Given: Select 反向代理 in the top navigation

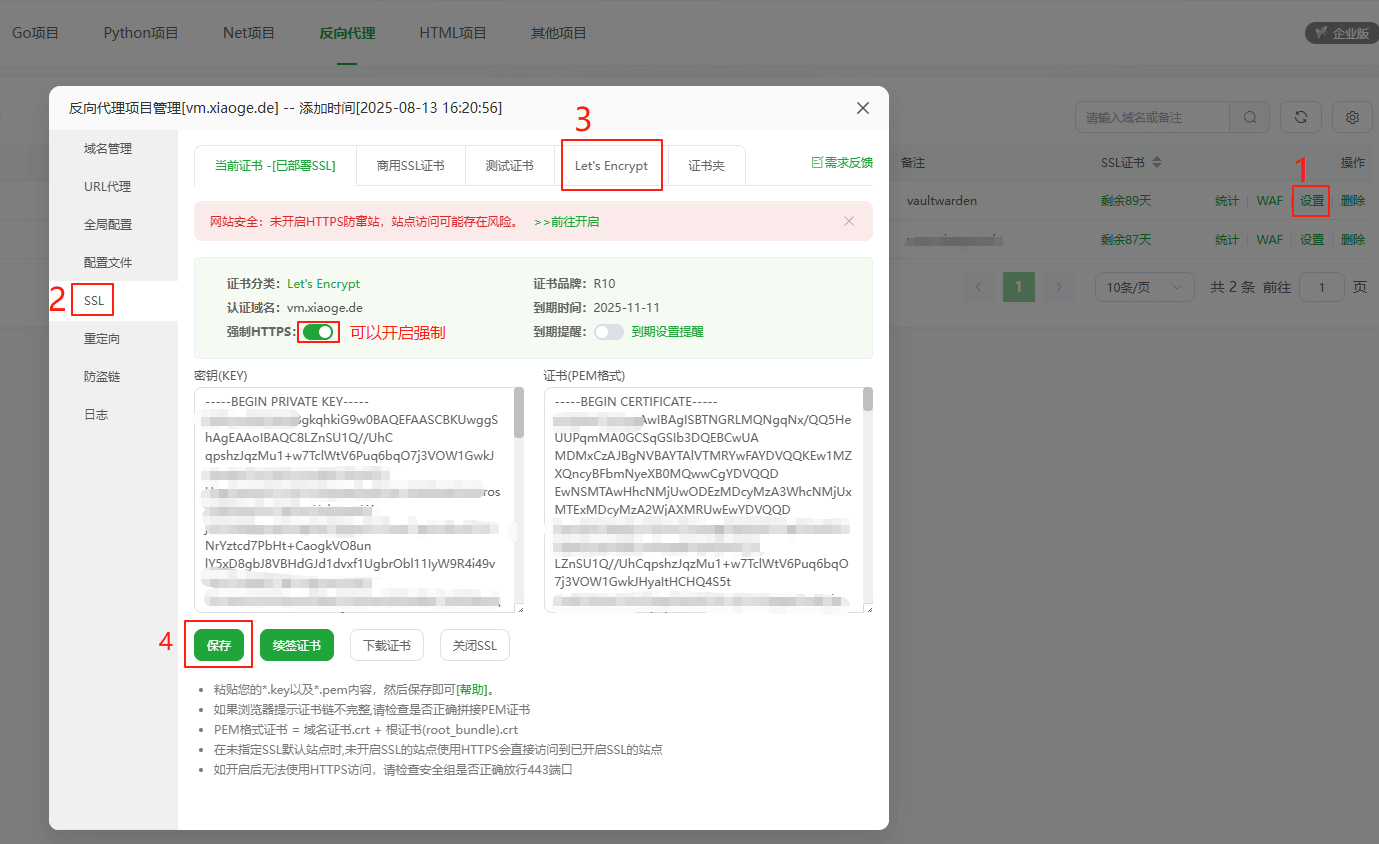Looking at the screenshot, I should pos(346,32).
